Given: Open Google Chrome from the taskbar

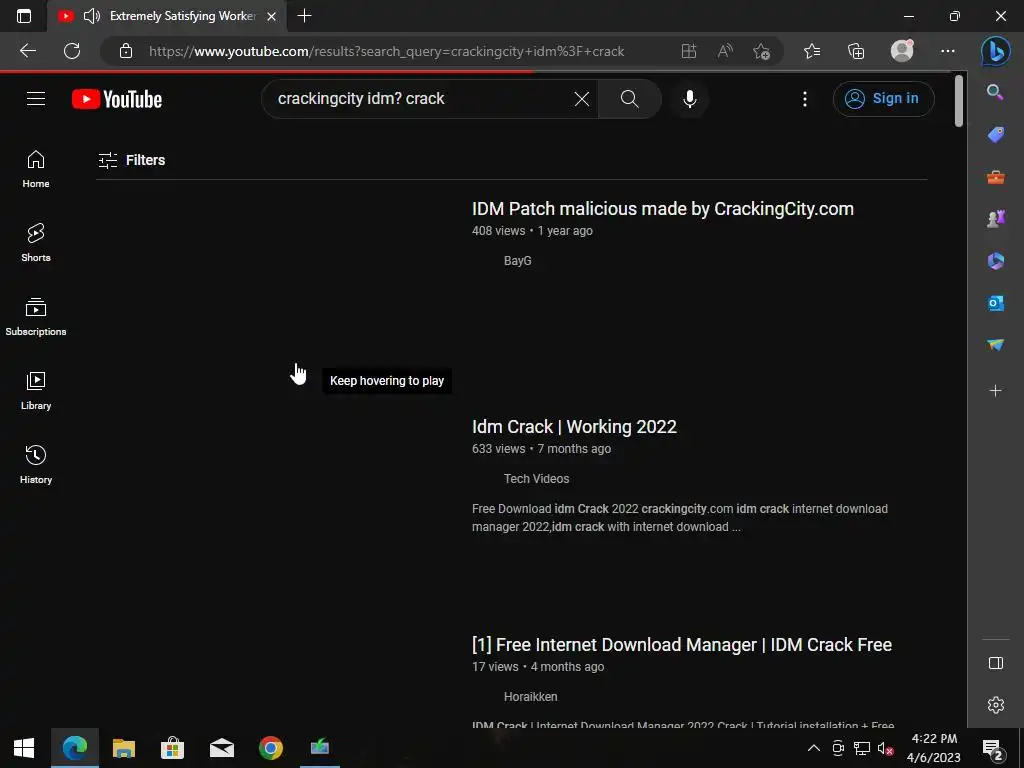Looking at the screenshot, I should 270,748.
